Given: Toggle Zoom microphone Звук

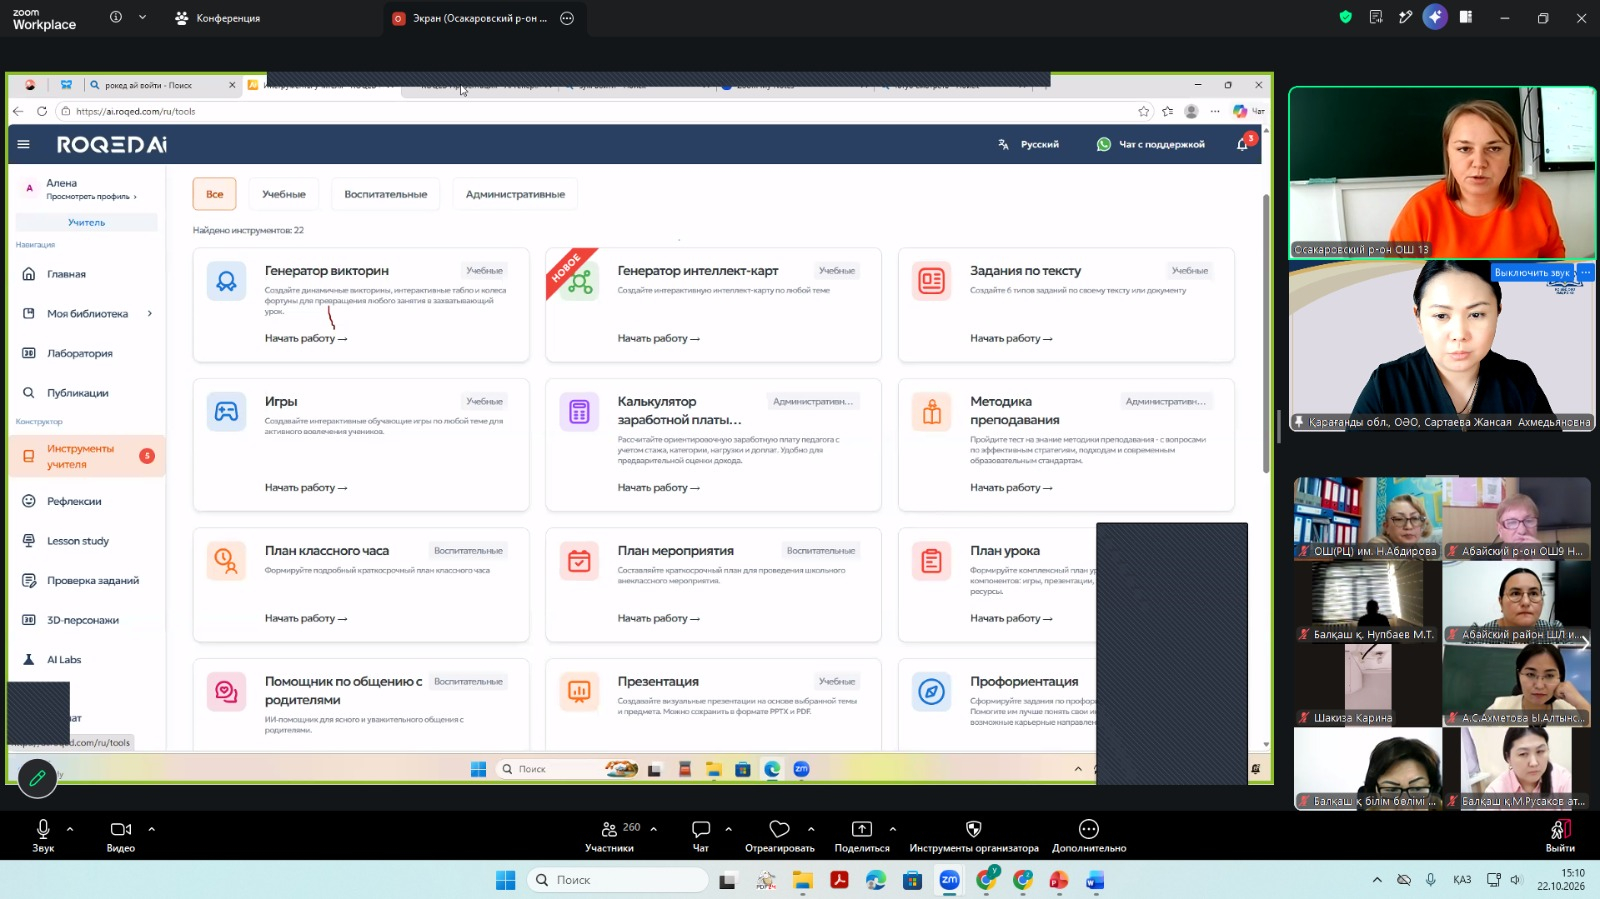Looking at the screenshot, I should [x=43, y=835].
